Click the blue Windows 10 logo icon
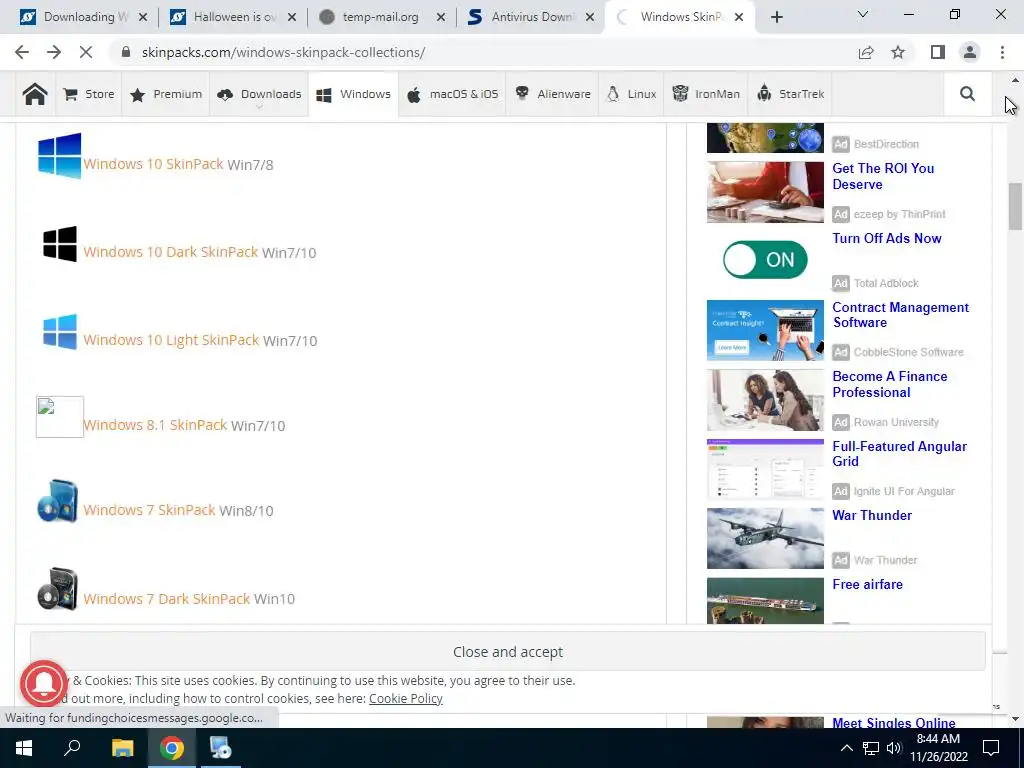Viewport: 1024px width, 768px height. coord(59,155)
